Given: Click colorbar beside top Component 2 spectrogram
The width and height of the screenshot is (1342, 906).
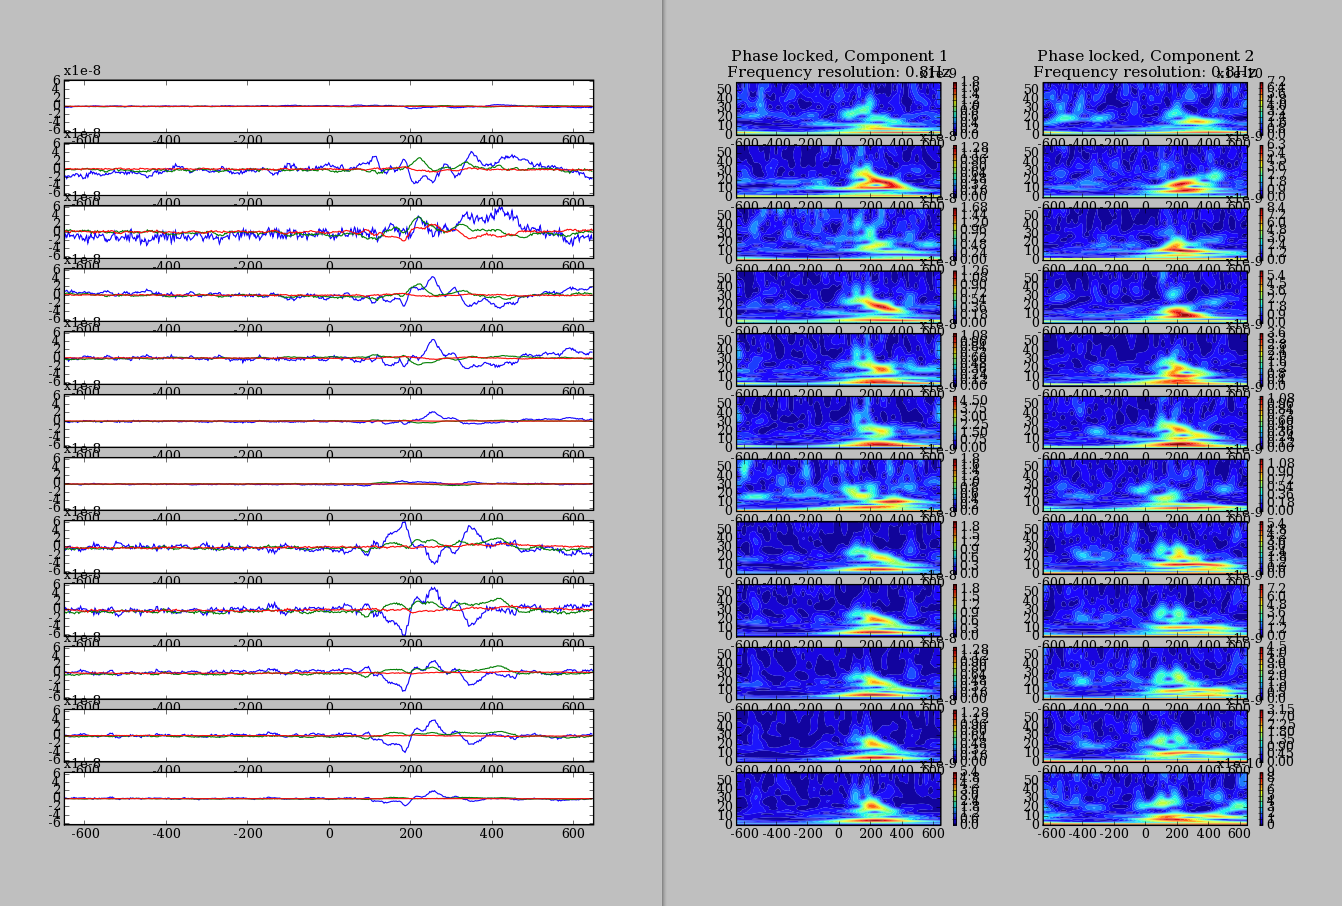Looking at the screenshot, I should (1260, 107).
